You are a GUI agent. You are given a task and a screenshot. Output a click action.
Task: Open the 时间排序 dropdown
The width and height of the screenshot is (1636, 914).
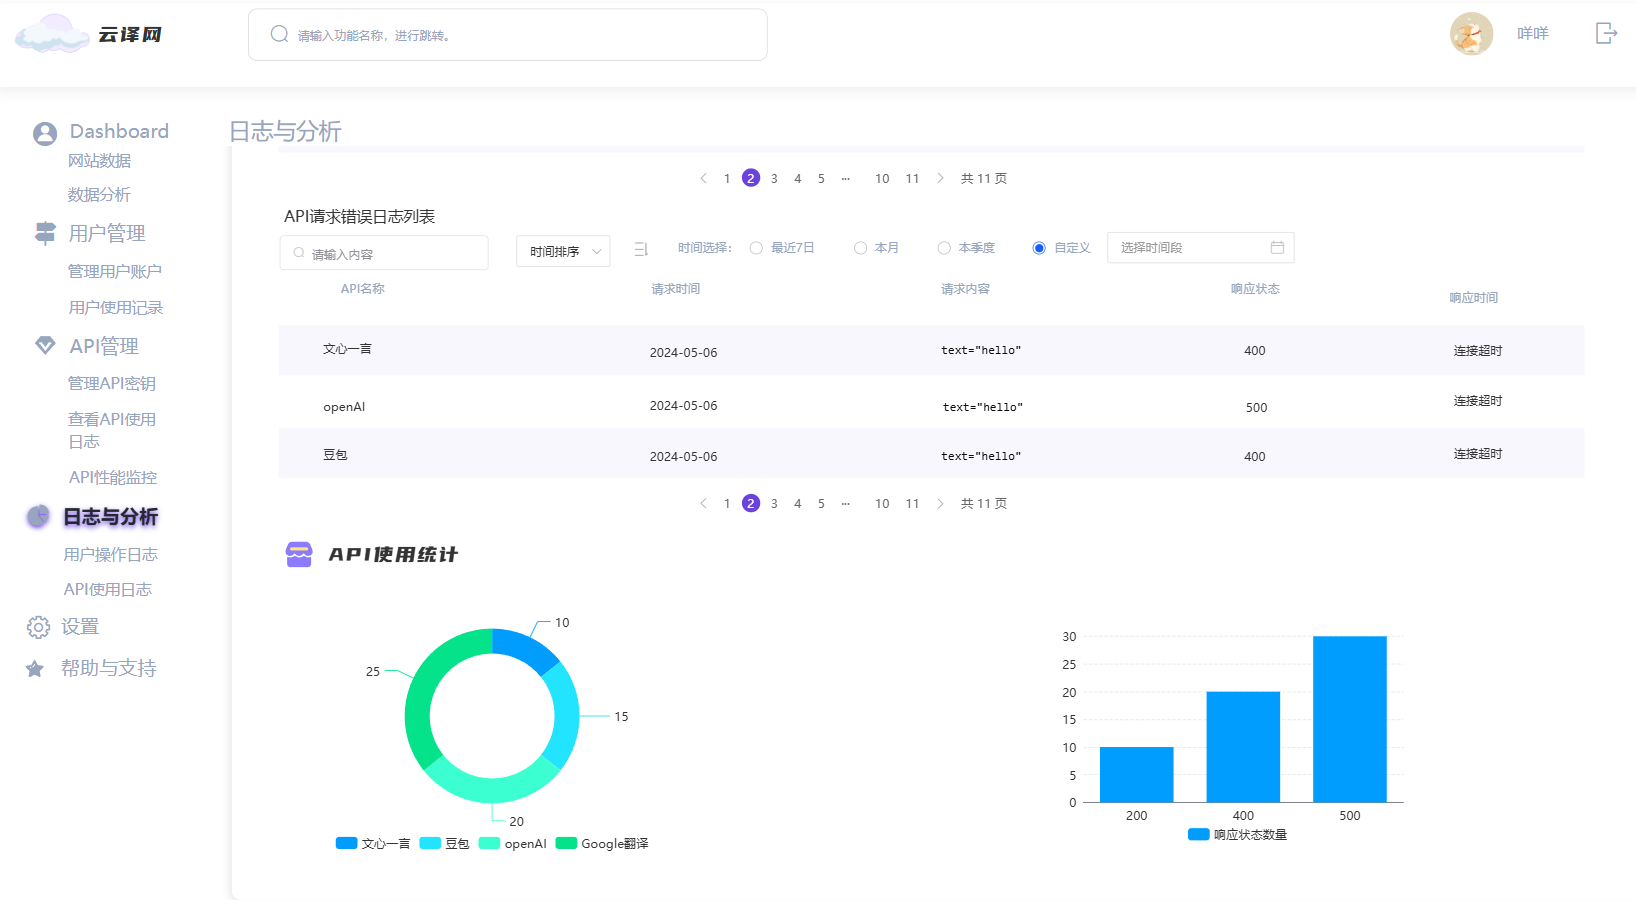pyautogui.click(x=563, y=251)
